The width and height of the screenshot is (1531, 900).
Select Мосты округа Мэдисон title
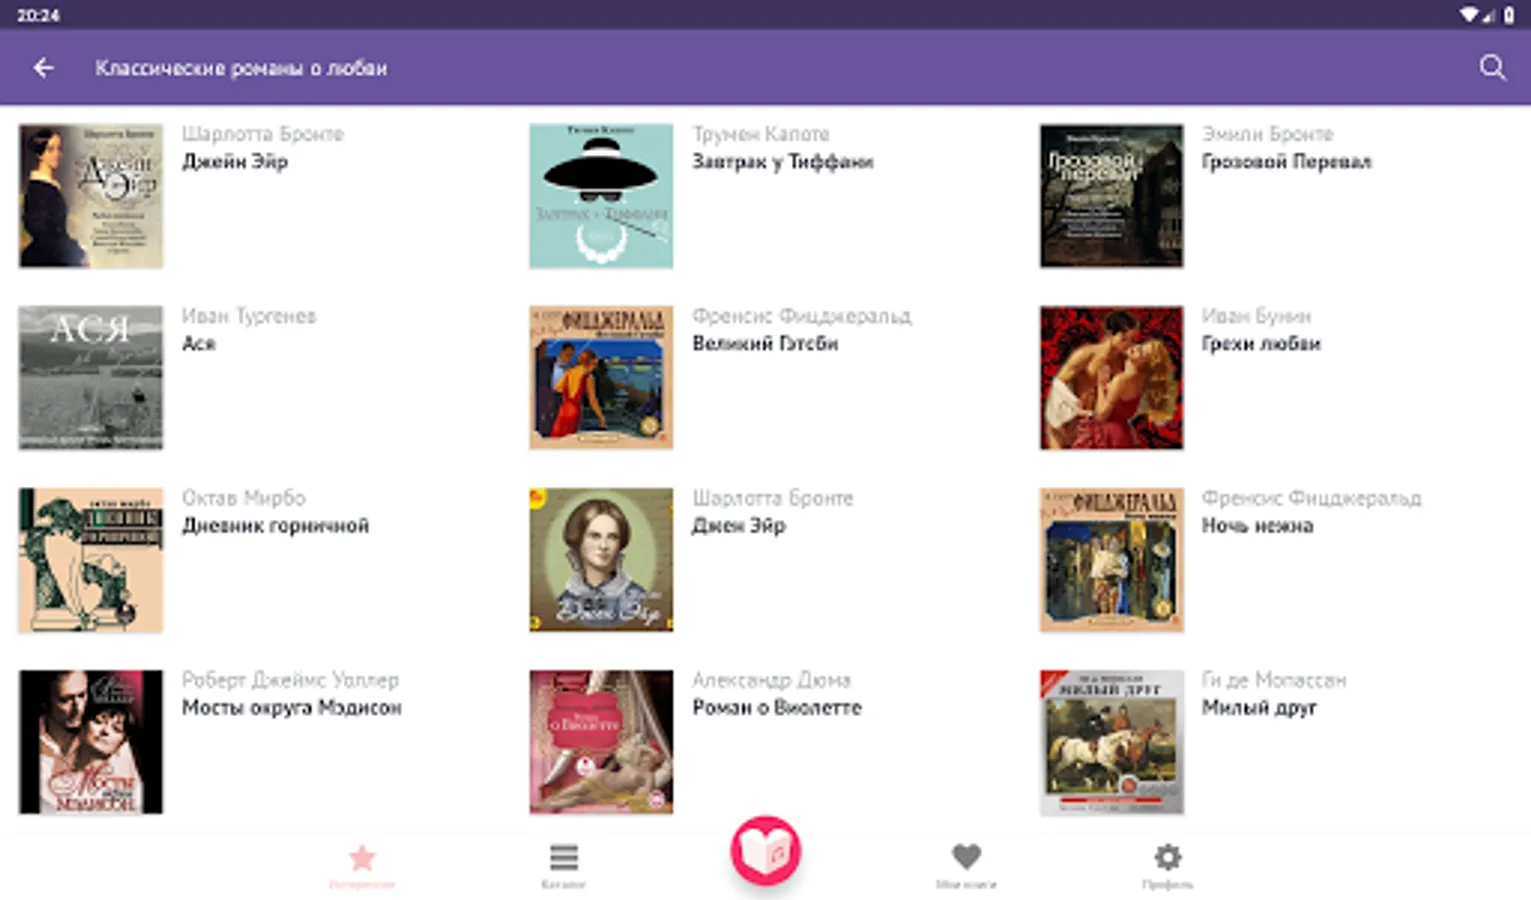(x=291, y=707)
